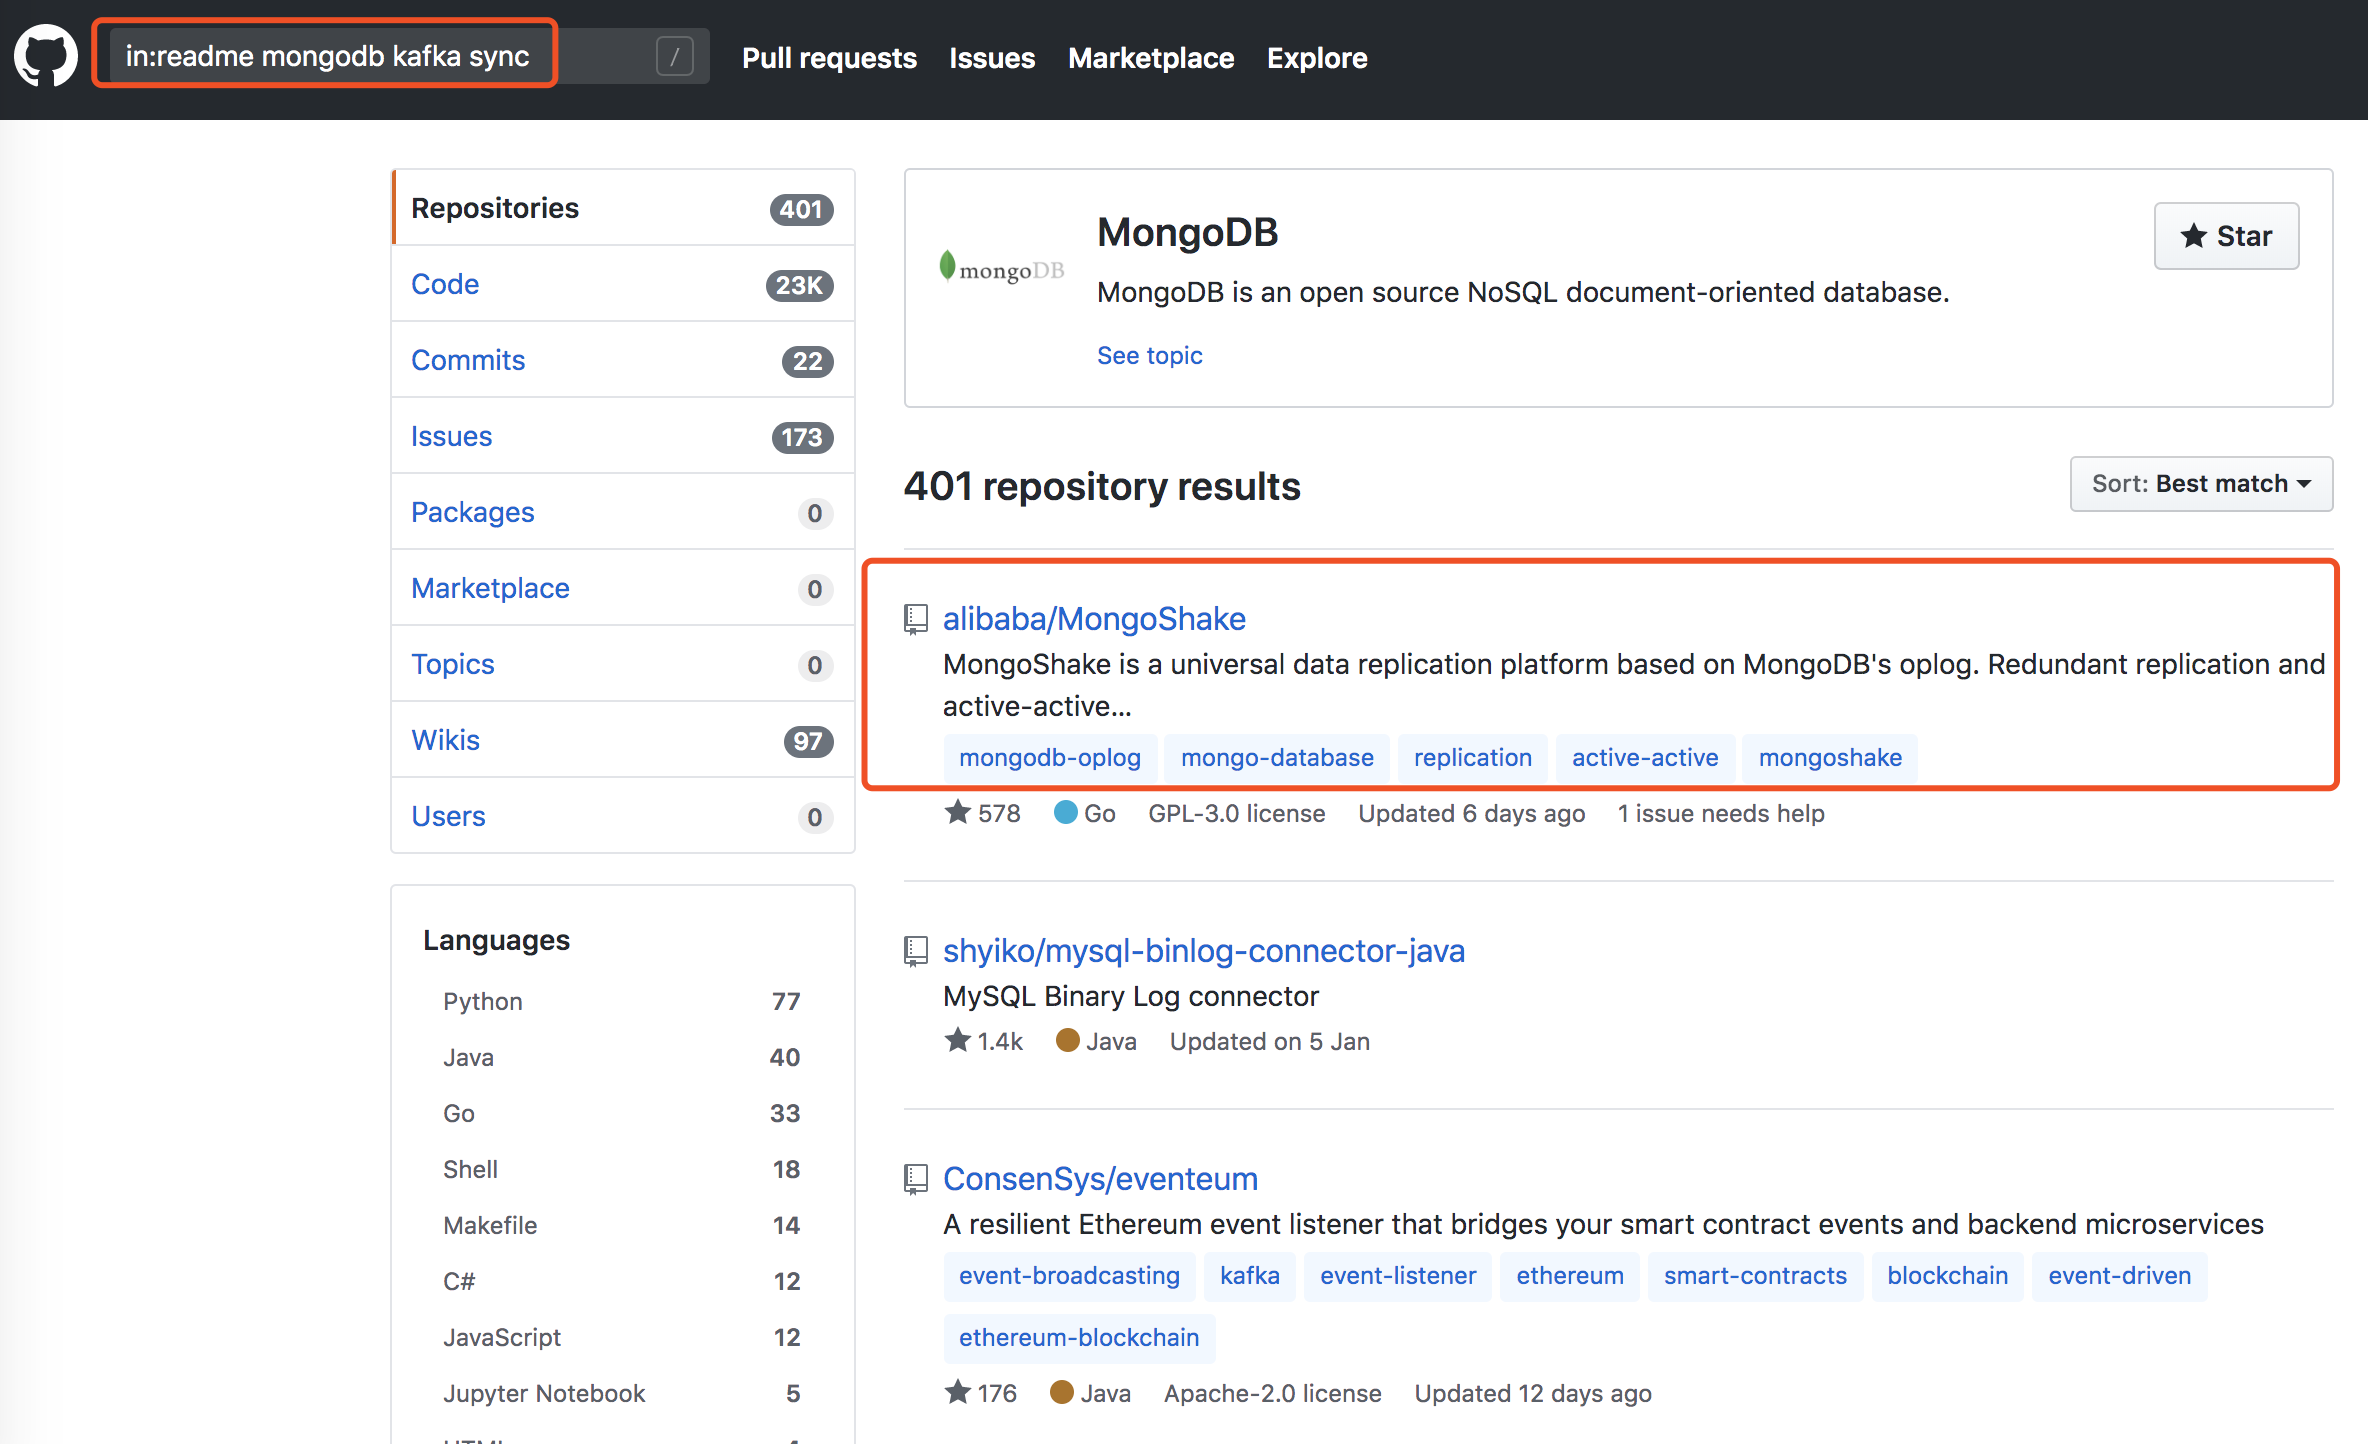
Task: Star the MongoDB topic
Action: 2226,236
